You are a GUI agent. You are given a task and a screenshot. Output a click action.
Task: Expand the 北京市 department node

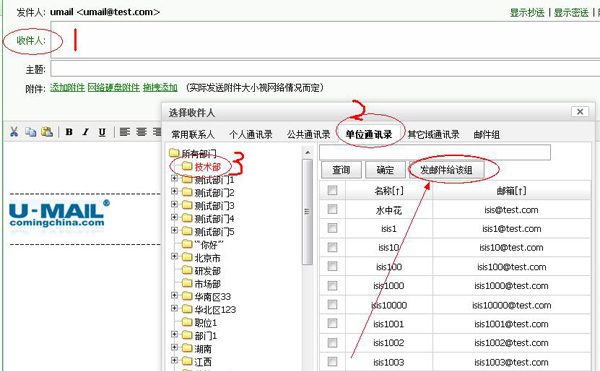coord(174,256)
